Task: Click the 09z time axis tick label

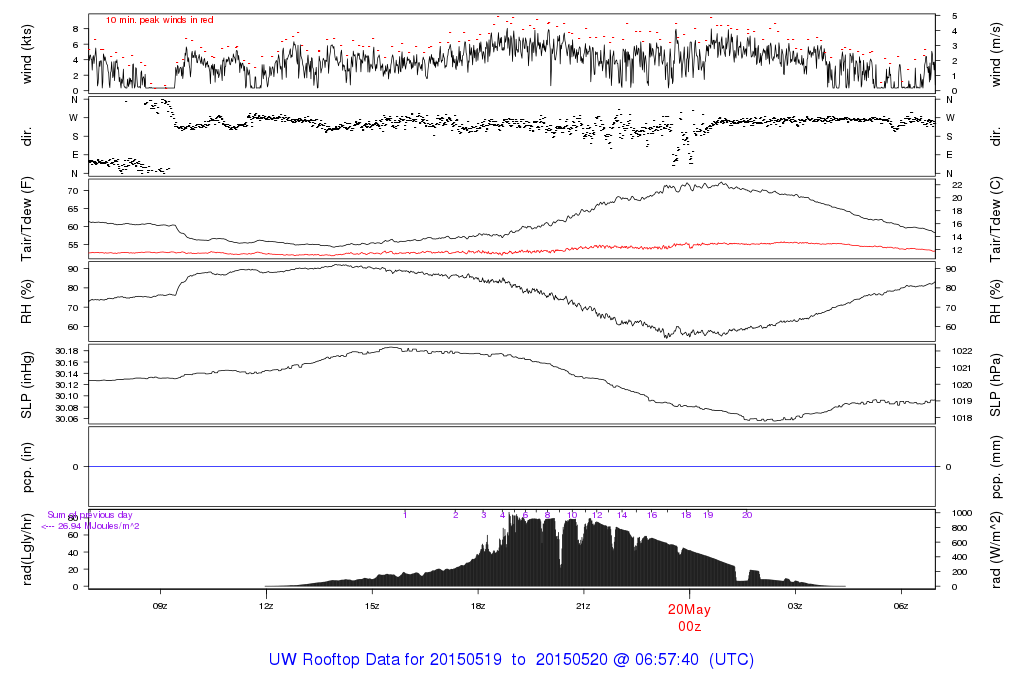Action: (160, 606)
